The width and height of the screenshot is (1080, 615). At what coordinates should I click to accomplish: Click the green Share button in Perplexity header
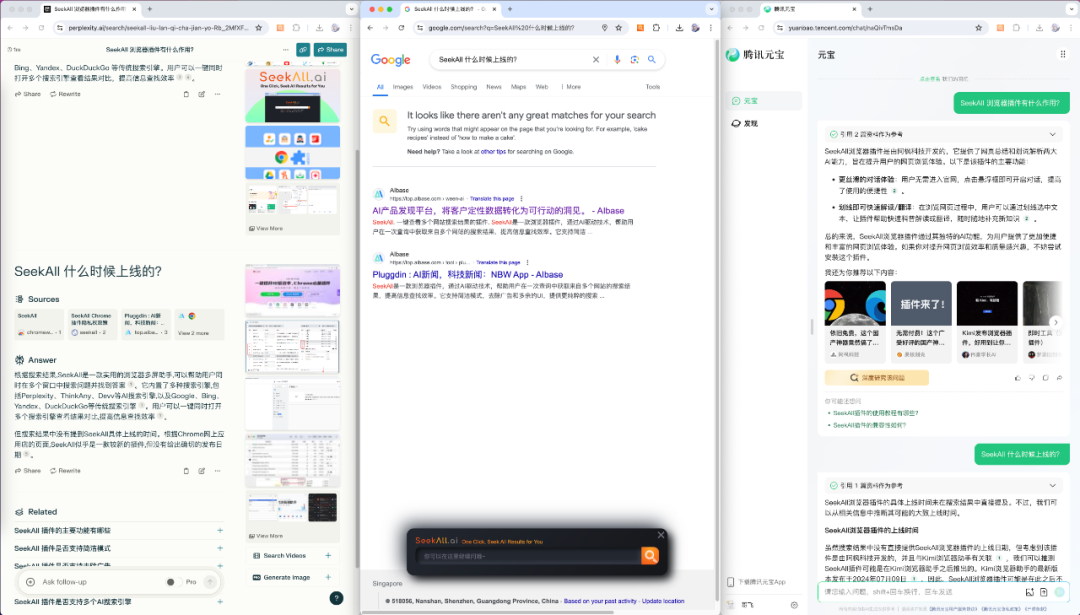pos(331,50)
